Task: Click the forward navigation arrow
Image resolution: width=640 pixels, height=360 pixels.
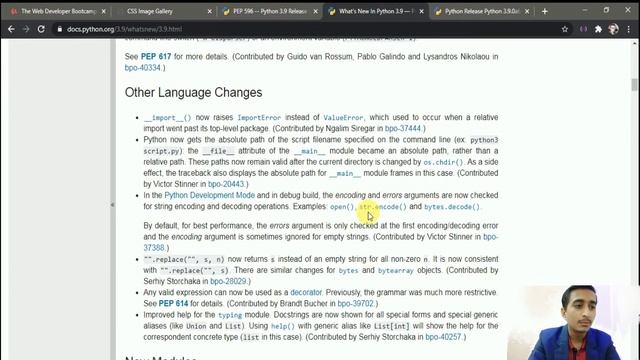Action: 26,29
